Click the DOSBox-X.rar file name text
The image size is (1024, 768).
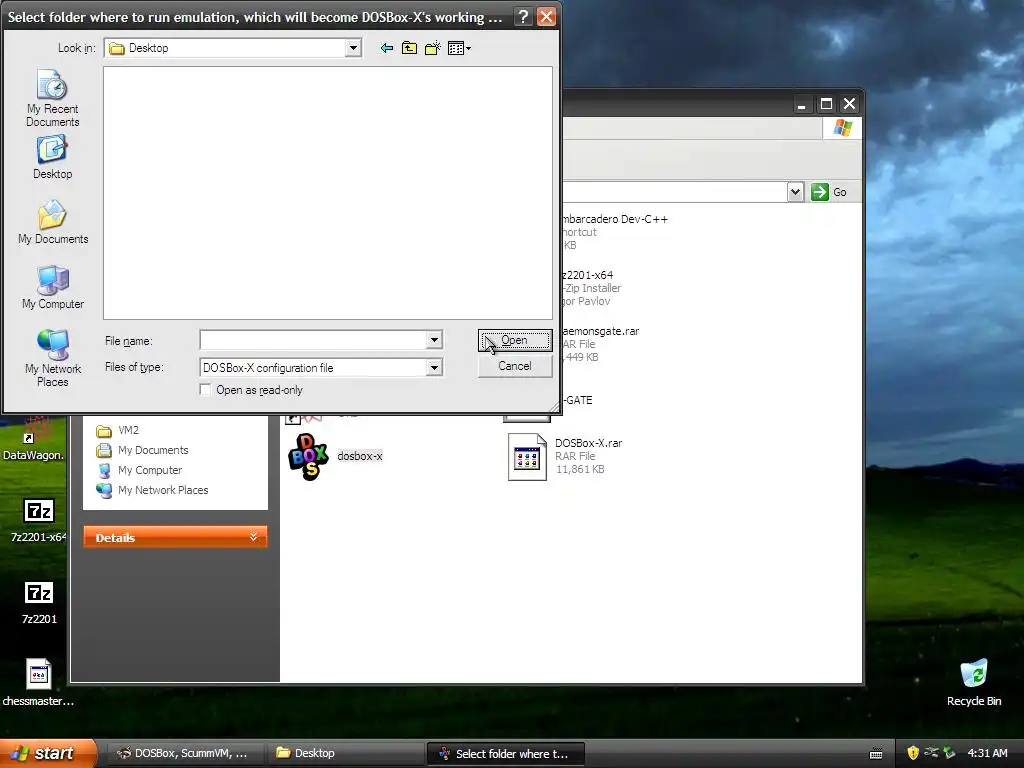click(x=588, y=443)
